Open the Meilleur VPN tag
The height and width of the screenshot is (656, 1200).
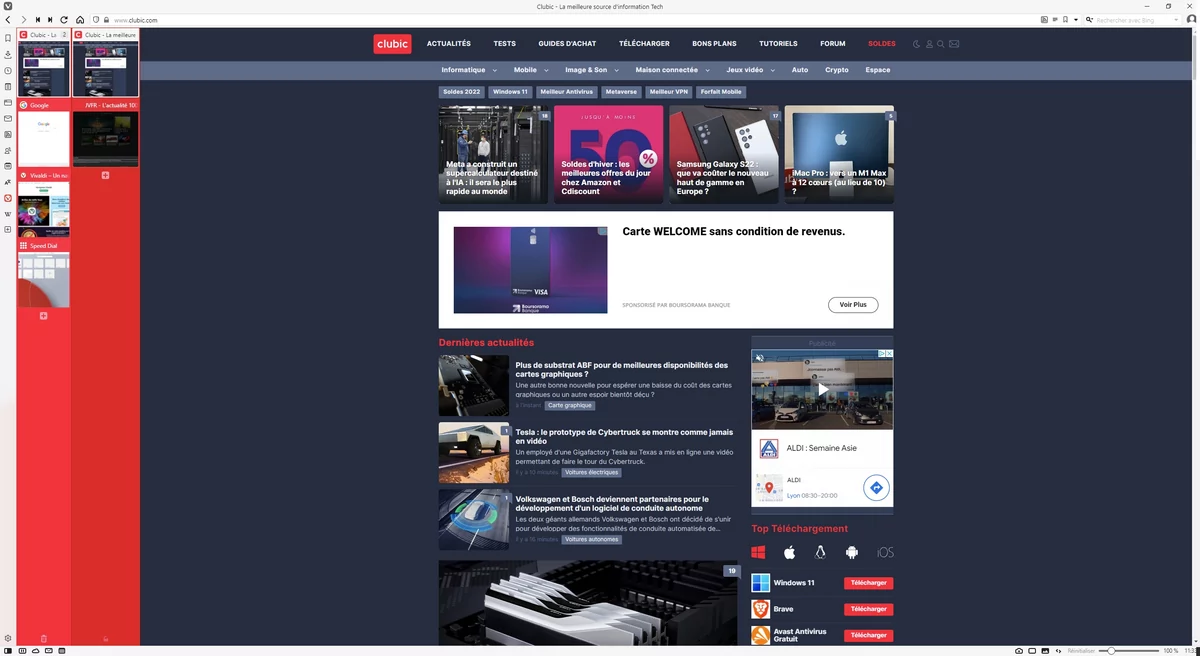pyautogui.click(x=668, y=92)
